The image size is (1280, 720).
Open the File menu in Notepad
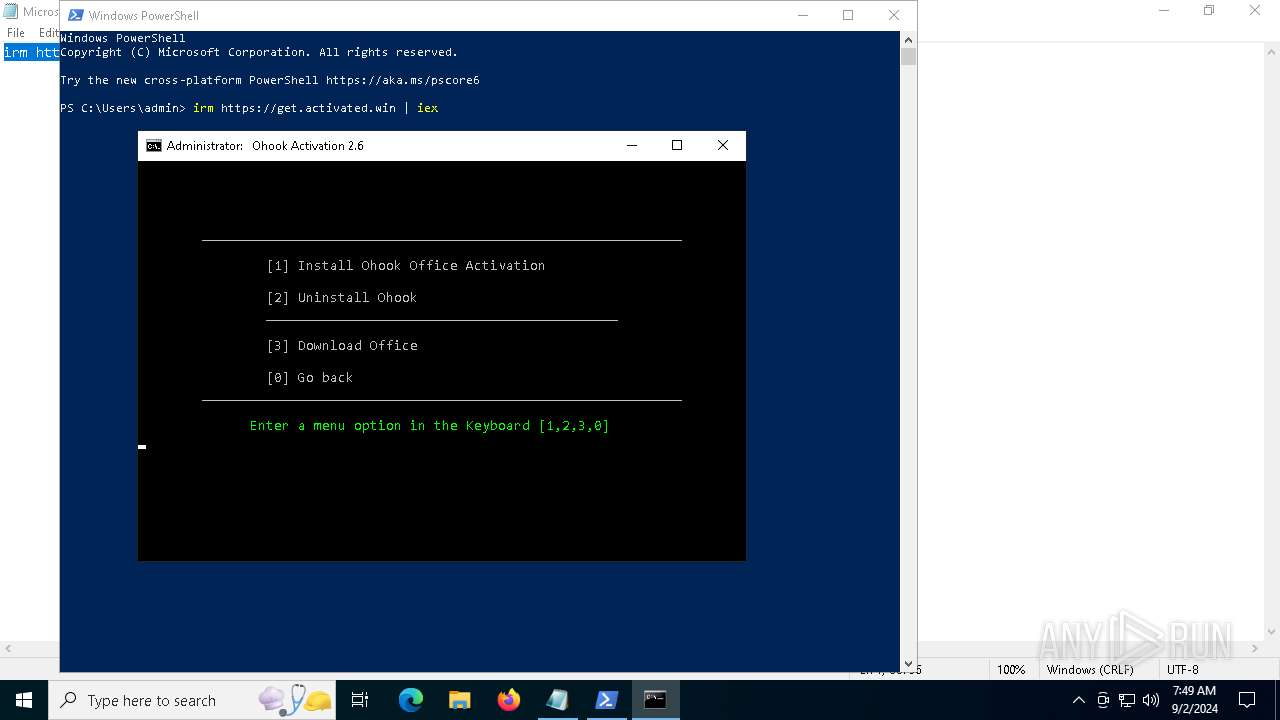point(16,33)
